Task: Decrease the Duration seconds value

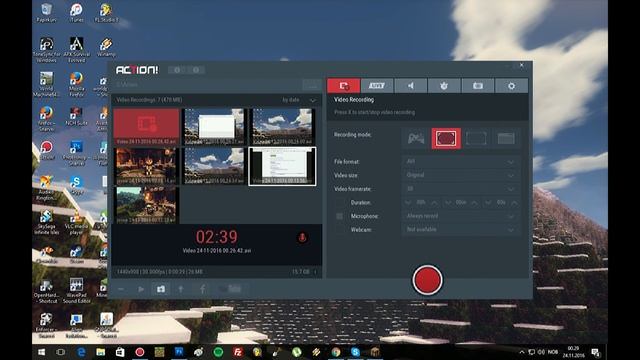Action: (488, 202)
